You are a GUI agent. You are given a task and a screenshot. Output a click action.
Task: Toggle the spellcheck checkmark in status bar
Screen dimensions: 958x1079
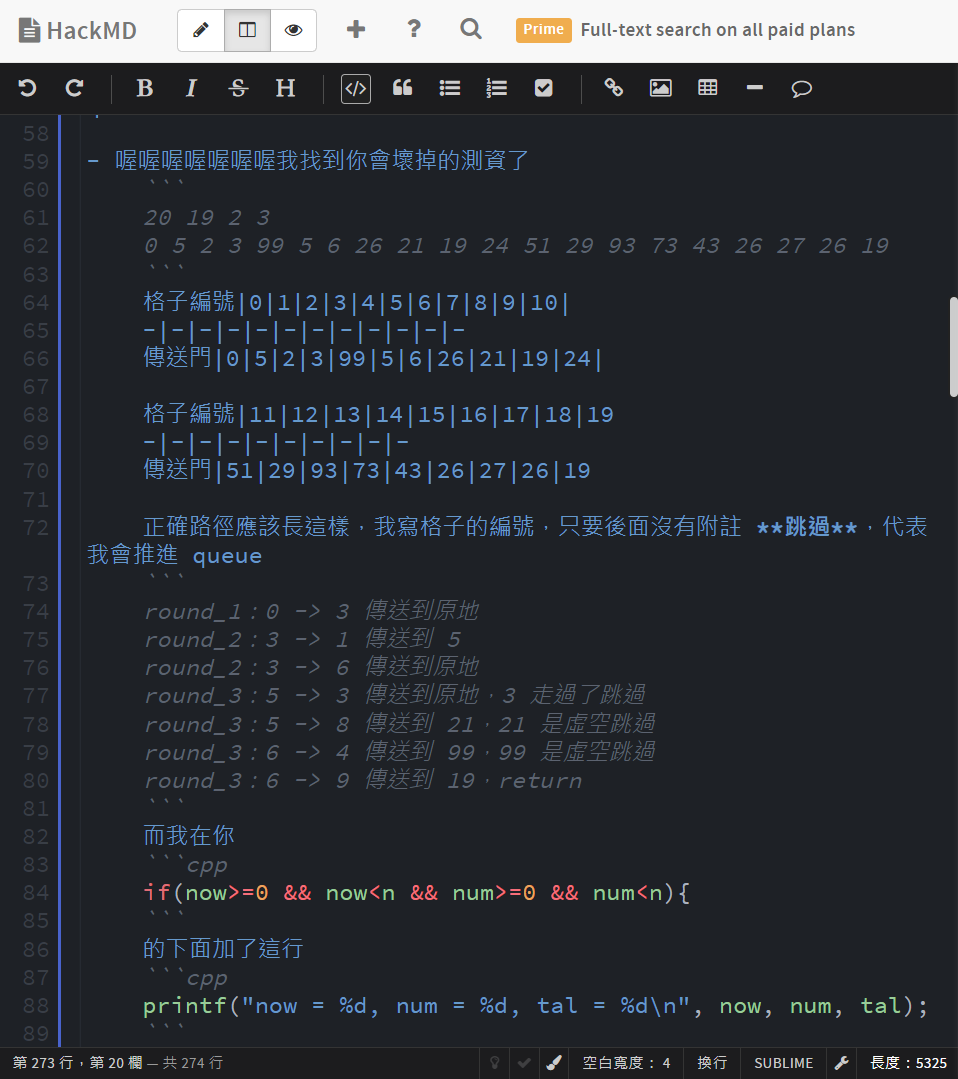pyautogui.click(x=524, y=1063)
